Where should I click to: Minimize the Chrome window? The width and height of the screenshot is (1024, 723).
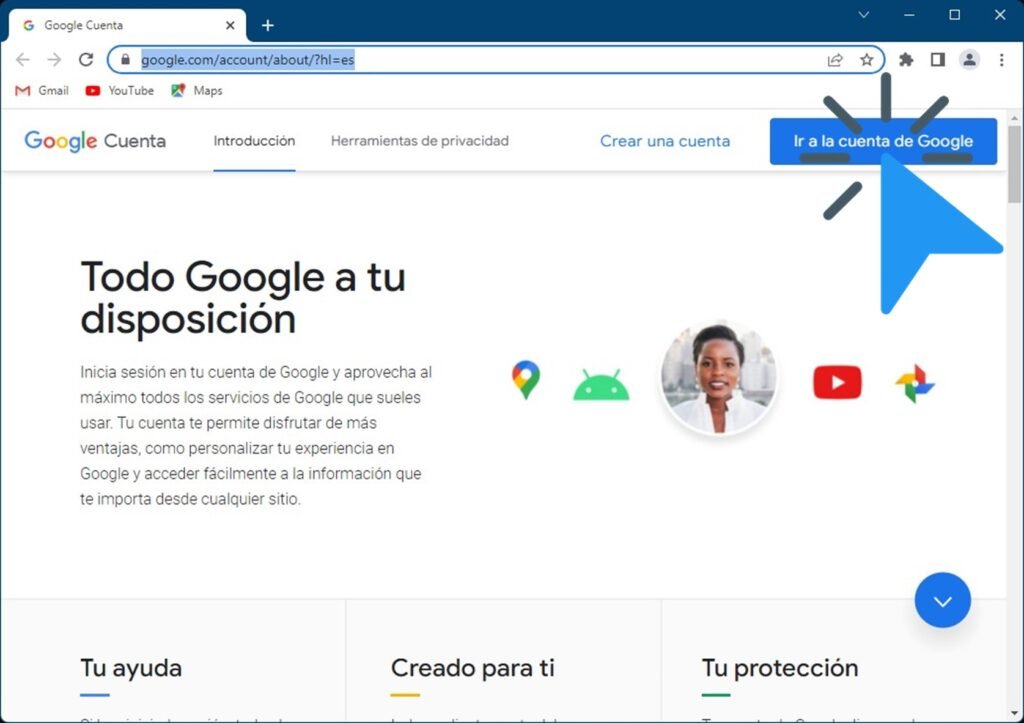[909, 15]
